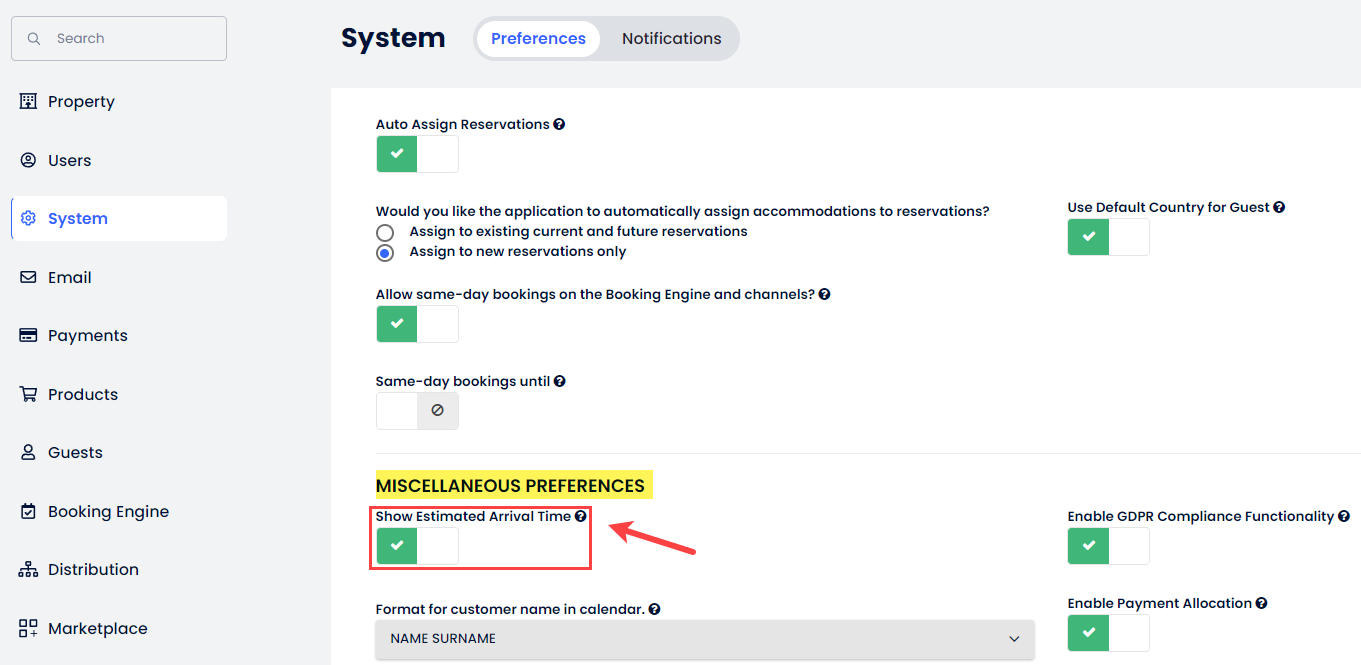Toggle Enable GDPR Compliance Functionality switch

pyautogui.click(x=1108, y=546)
